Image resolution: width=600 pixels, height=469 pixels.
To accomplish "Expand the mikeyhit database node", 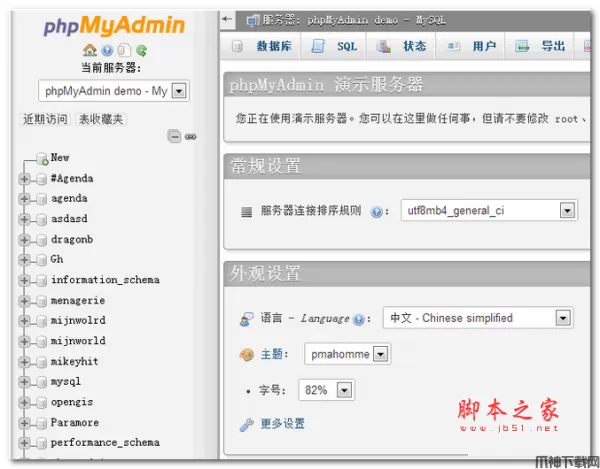I will [x=24, y=362].
